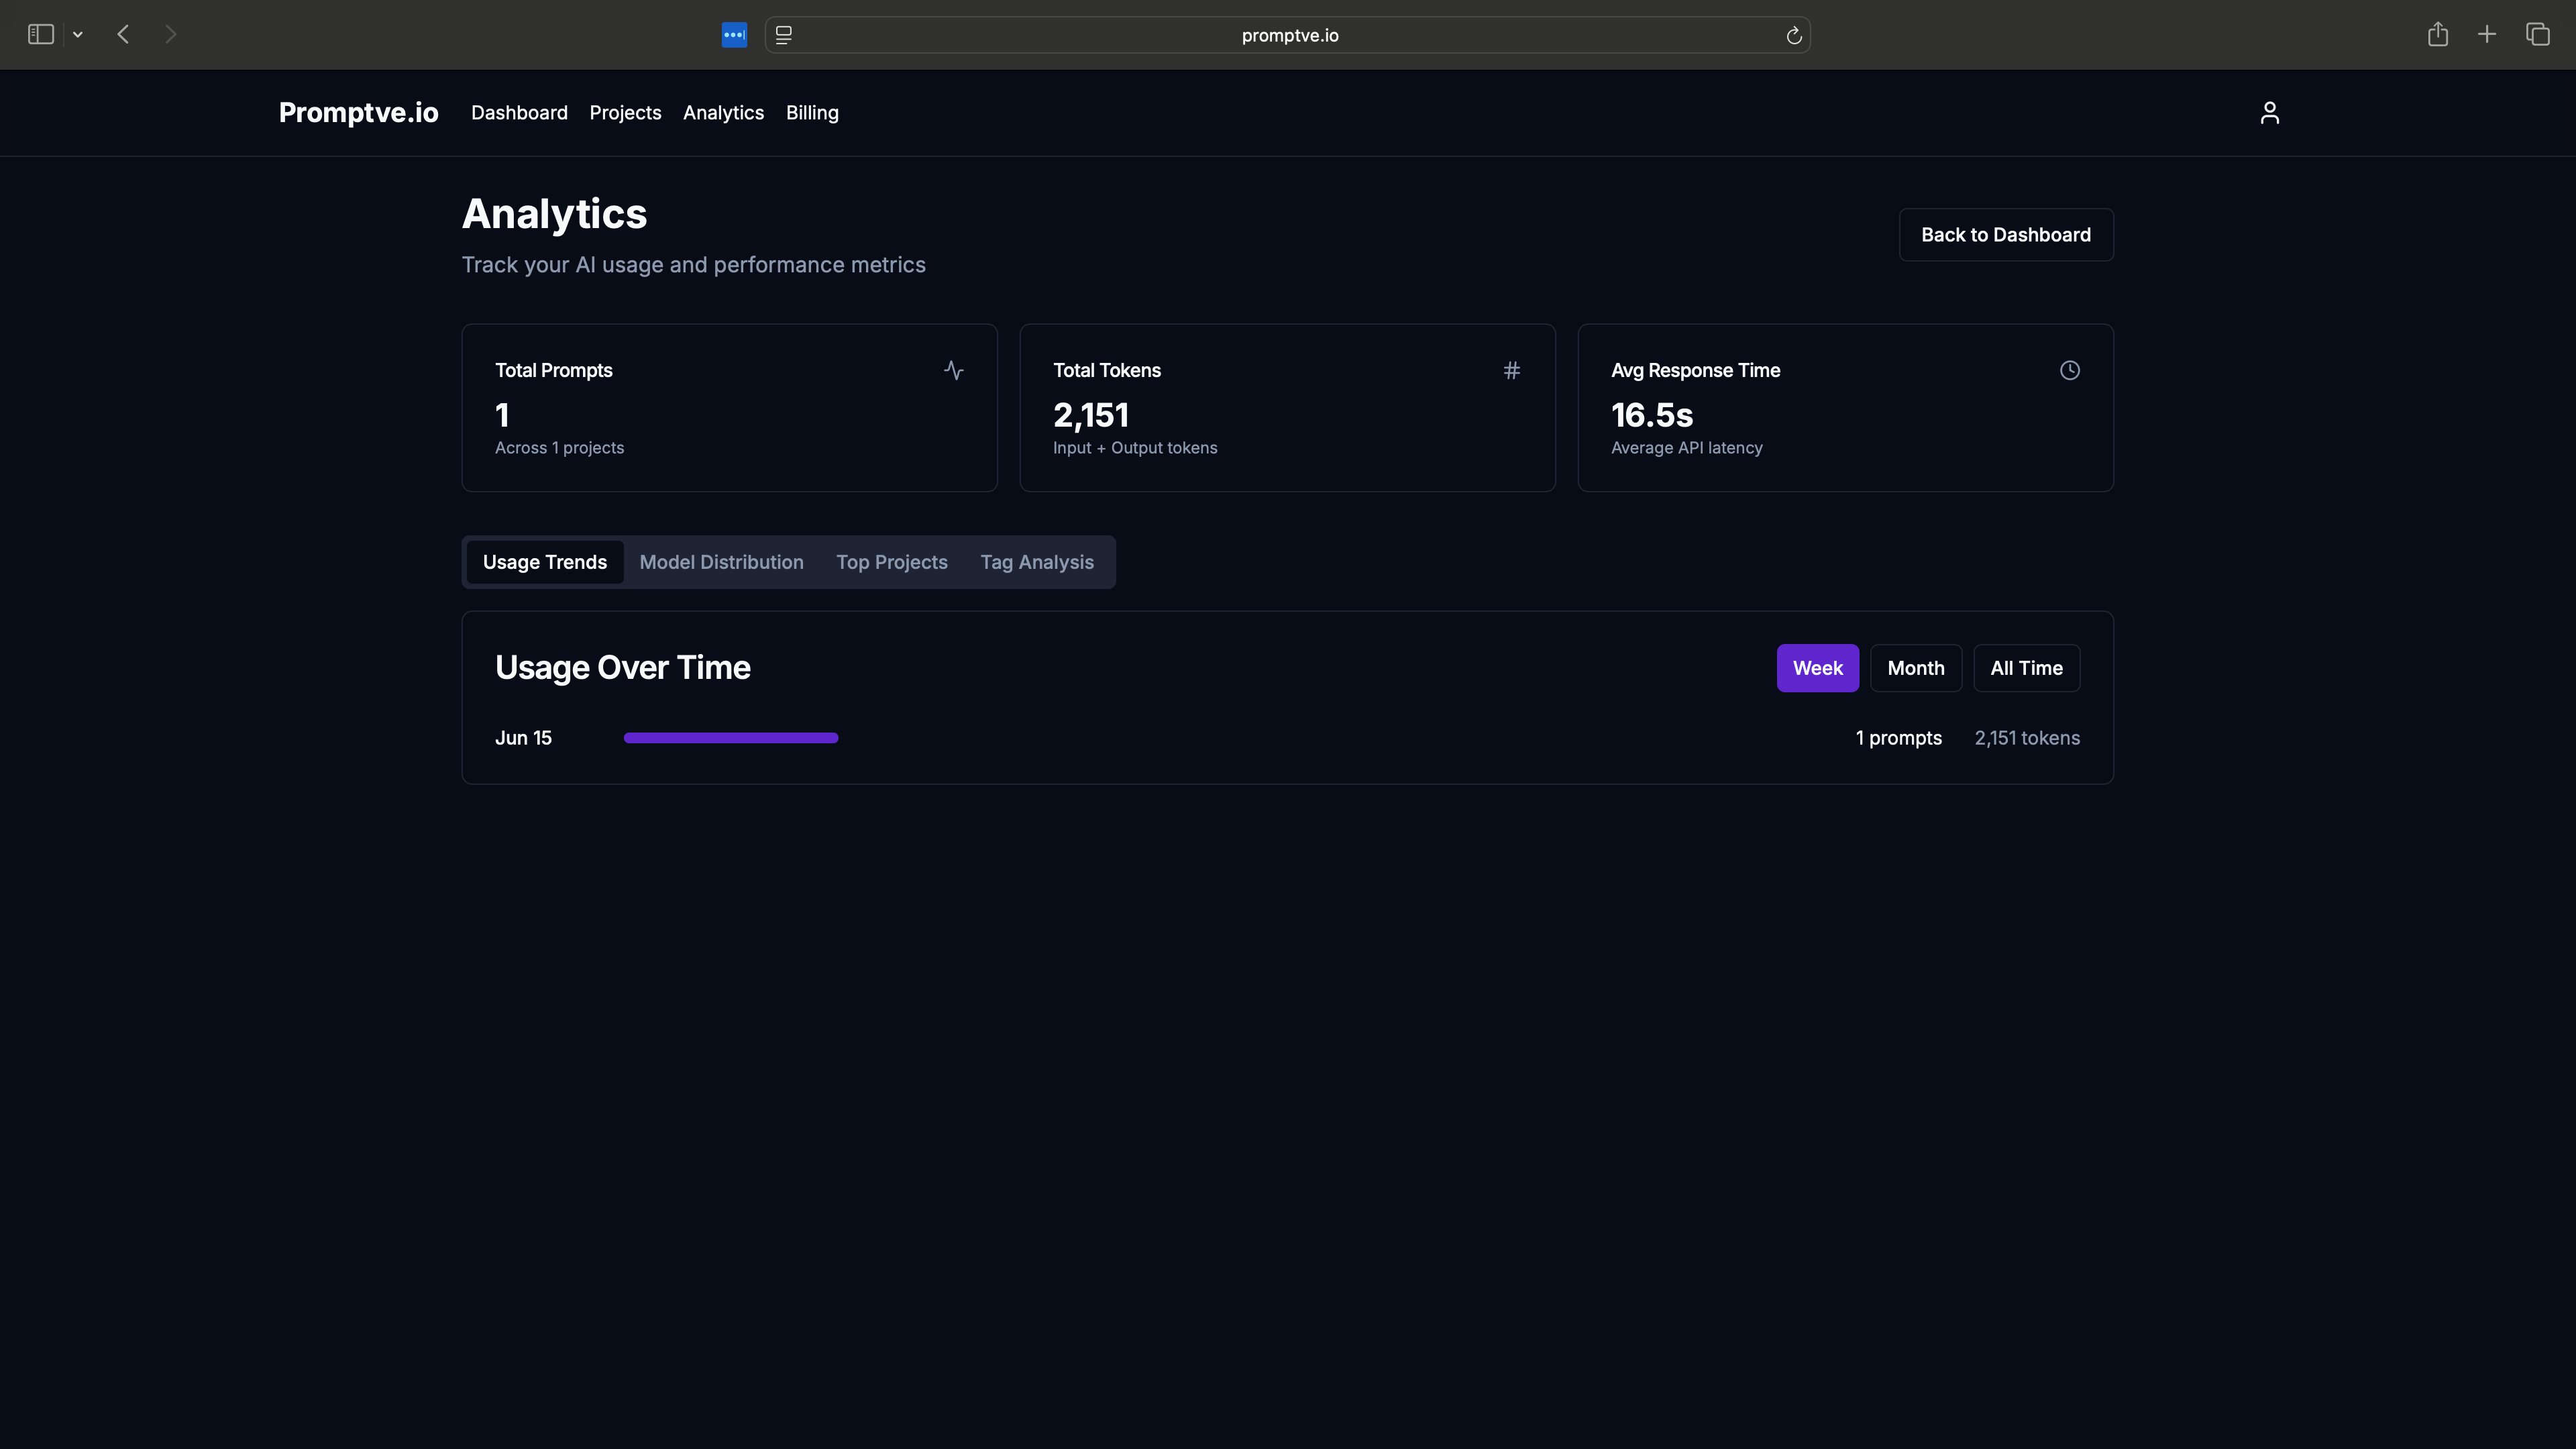2576x1449 pixels.
Task: Select the Week time range
Action: pyautogui.click(x=1817, y=668)
